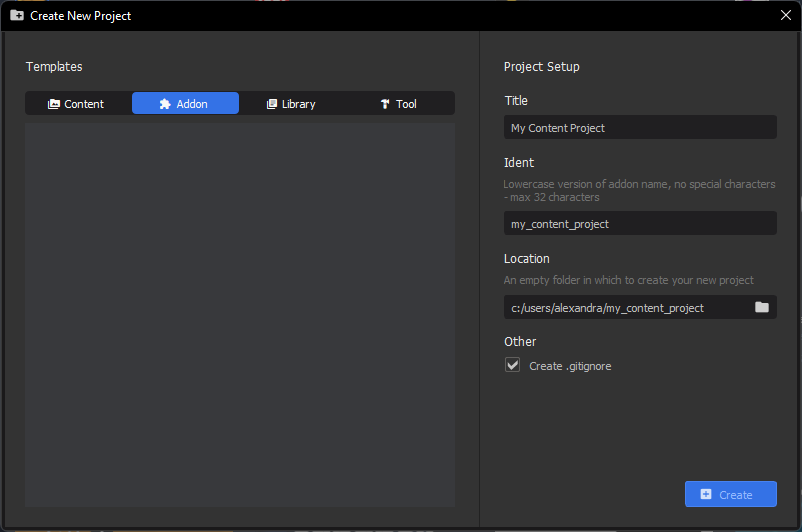
Task: Open the Library templates tab
Action: click(293, 103)
